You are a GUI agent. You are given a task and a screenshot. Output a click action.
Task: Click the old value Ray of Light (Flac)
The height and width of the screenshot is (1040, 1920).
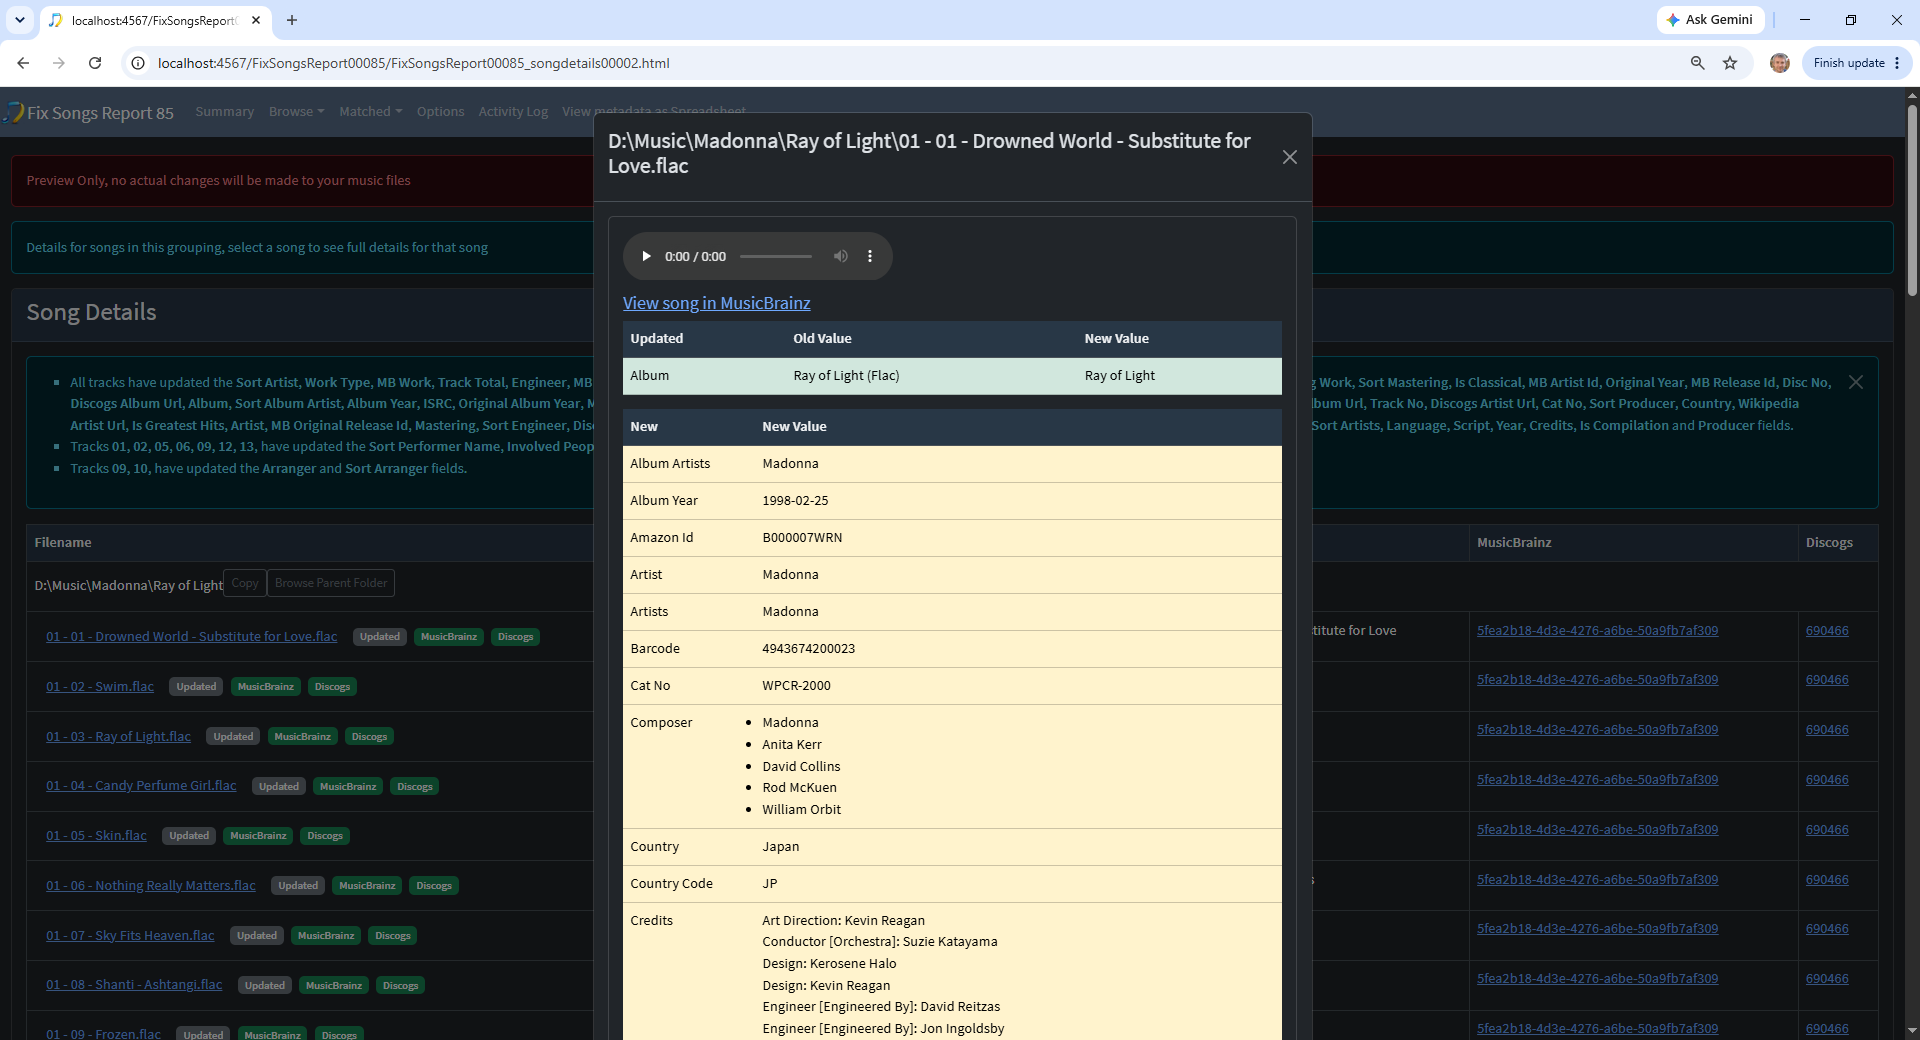(x=846, y=376)
